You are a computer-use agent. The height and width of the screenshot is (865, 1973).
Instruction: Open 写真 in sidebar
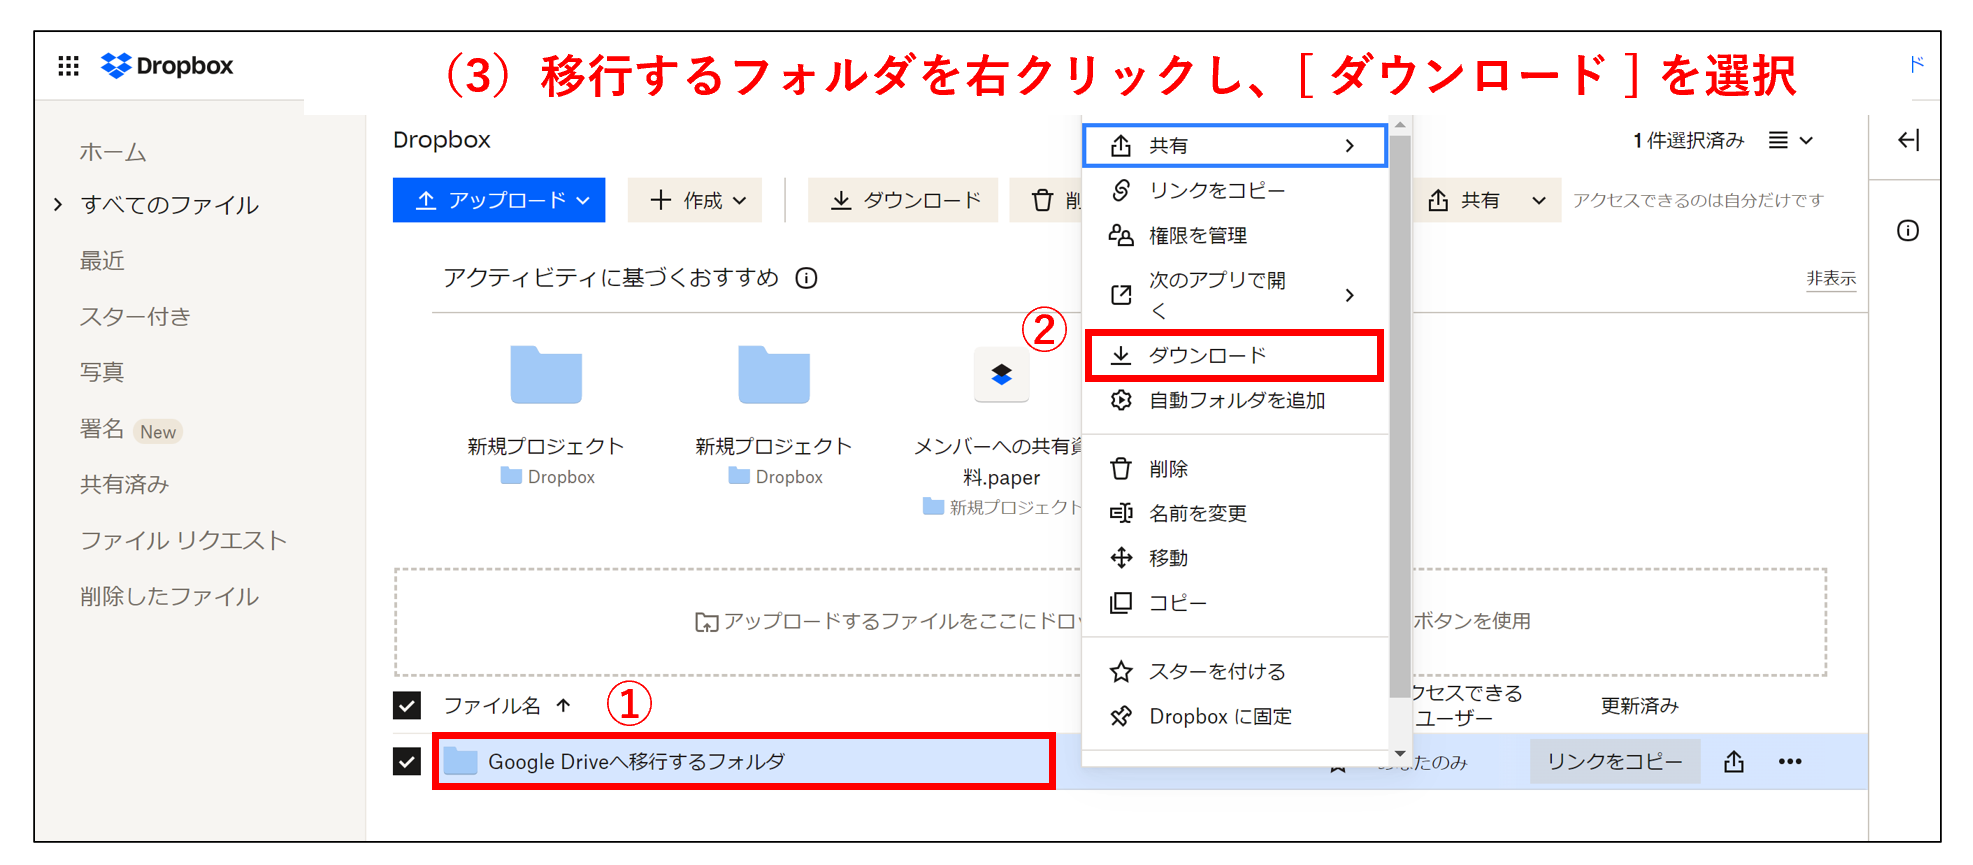pos(102,372)
